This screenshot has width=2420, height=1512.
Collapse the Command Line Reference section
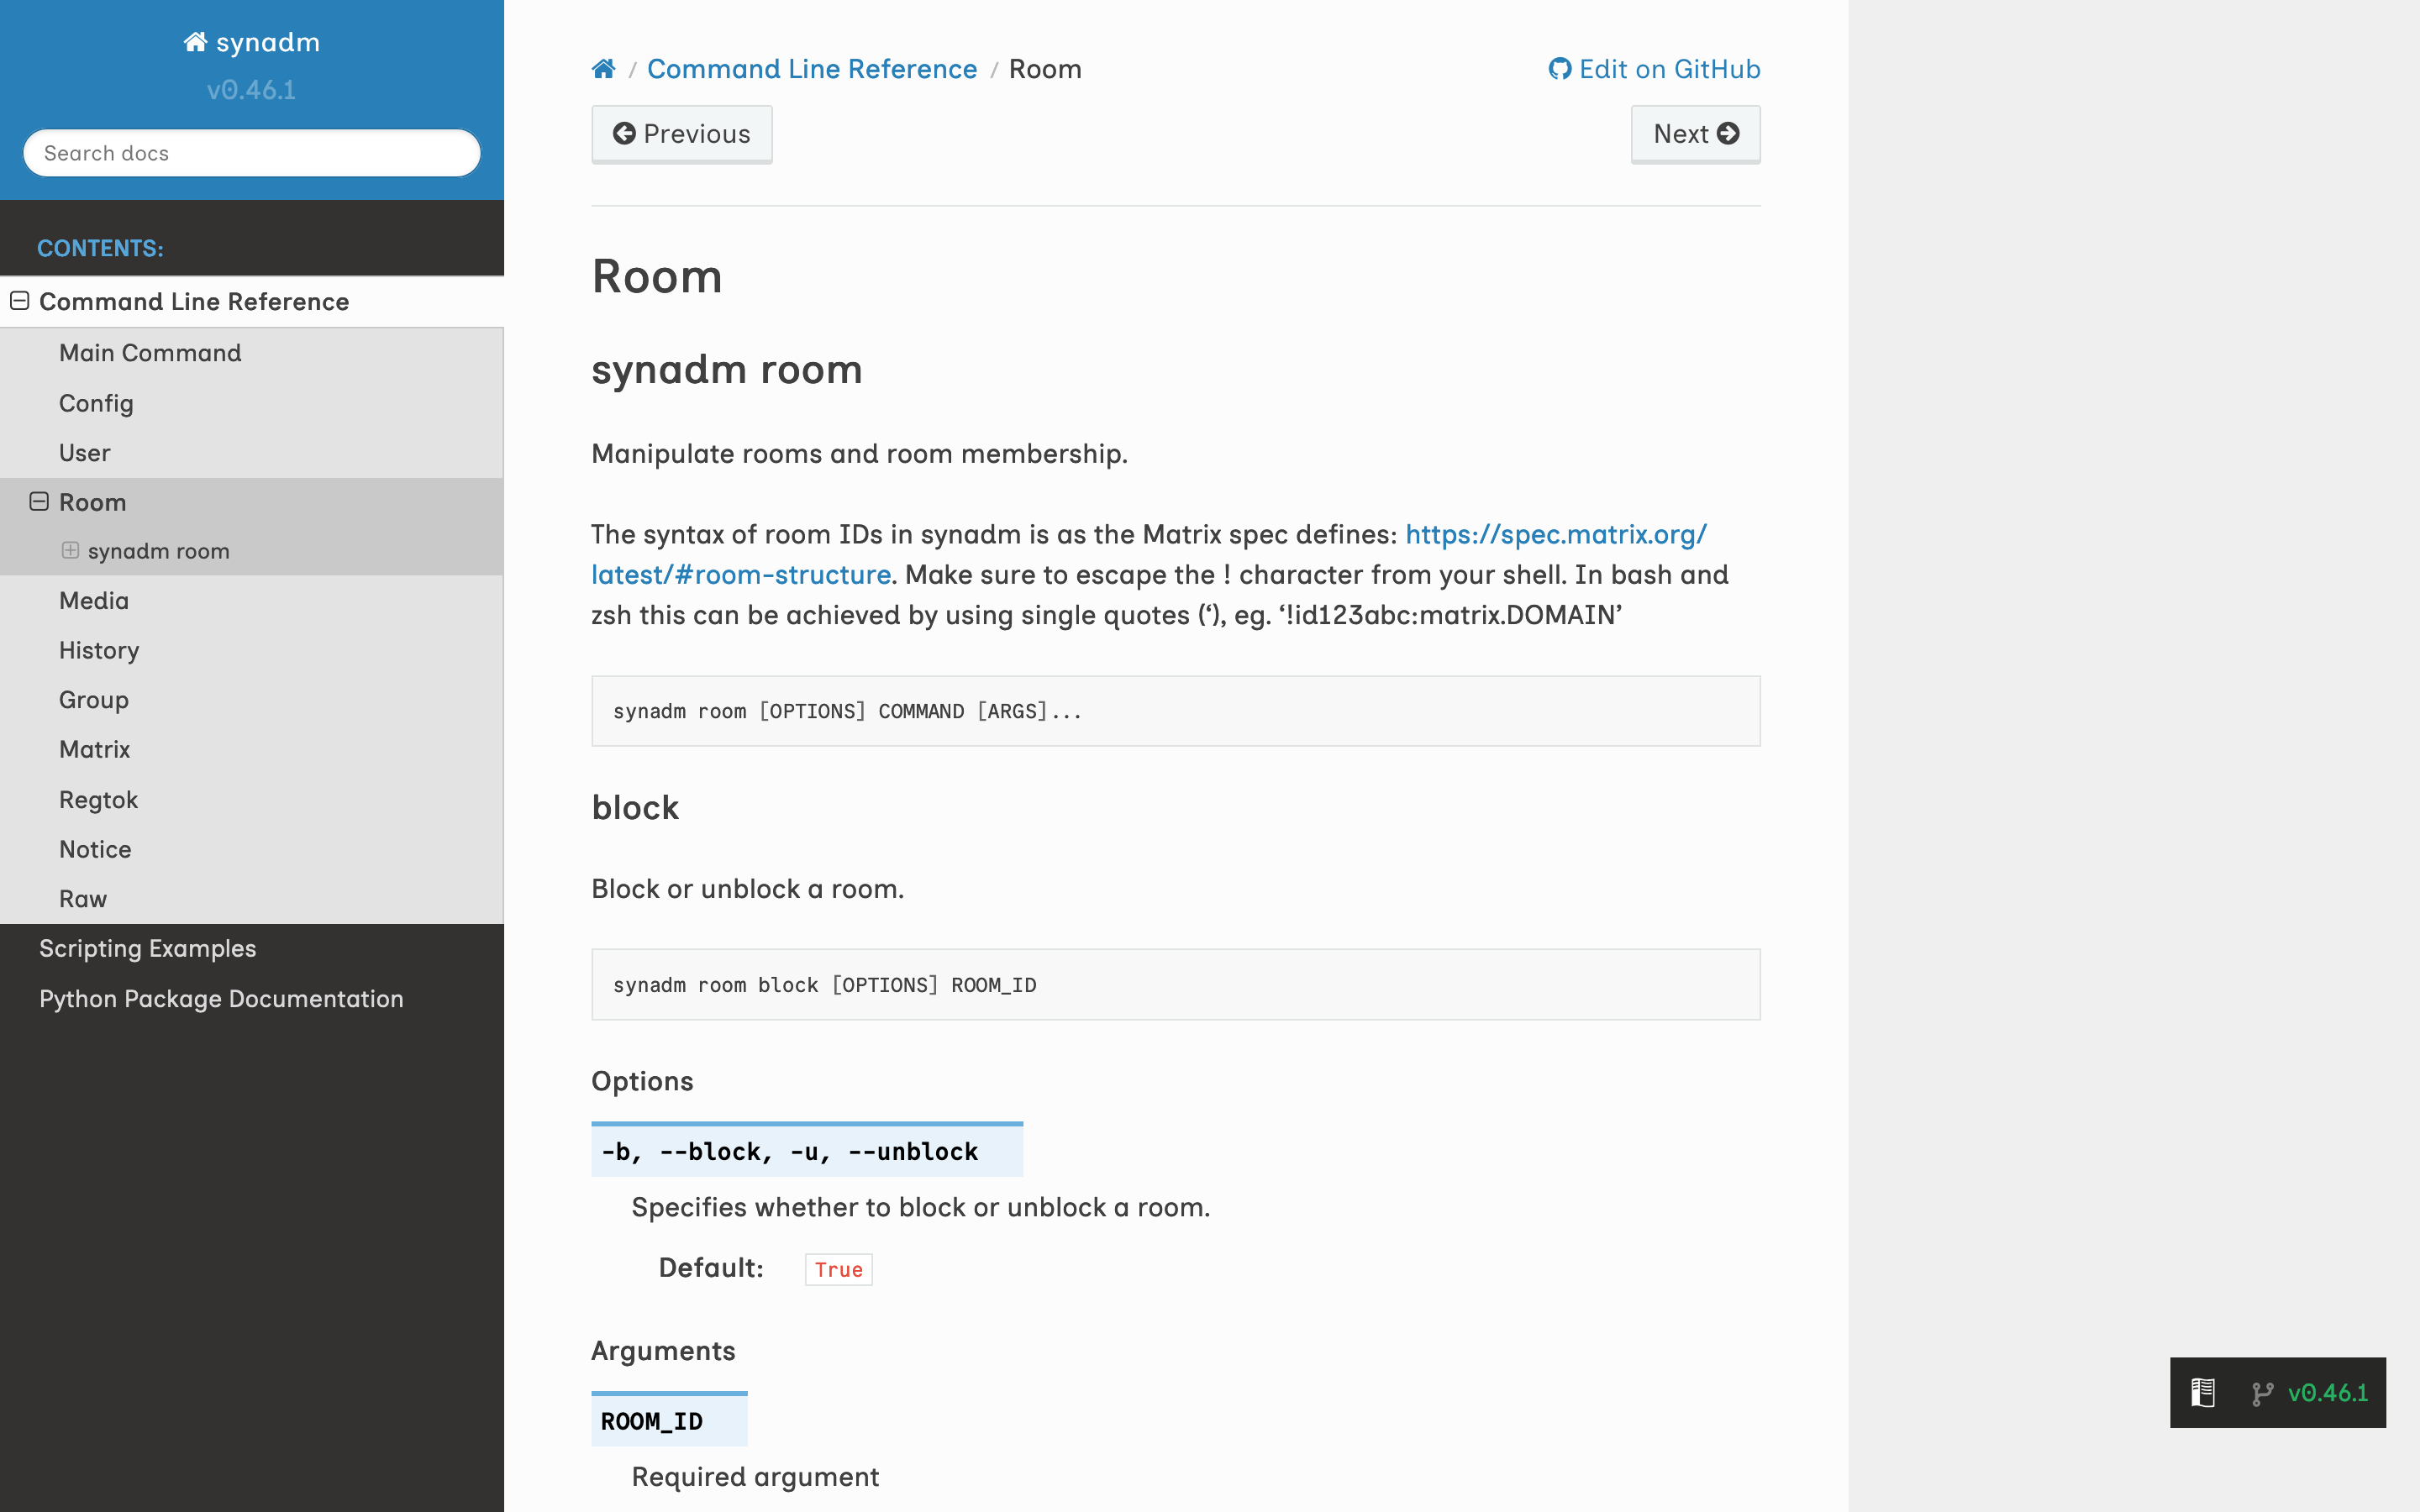[x=20, y=301]
